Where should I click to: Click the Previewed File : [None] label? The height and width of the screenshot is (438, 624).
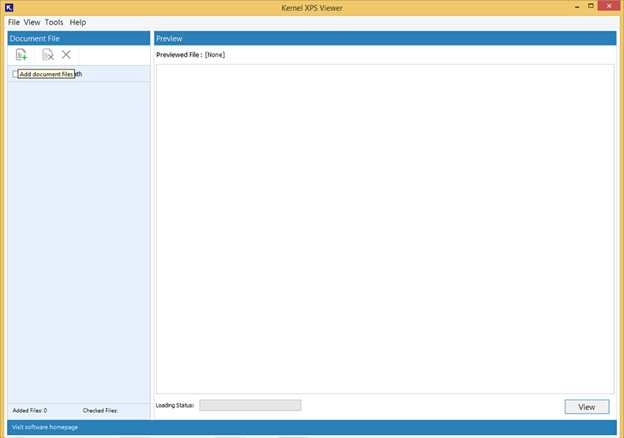[x=191, y=55]
